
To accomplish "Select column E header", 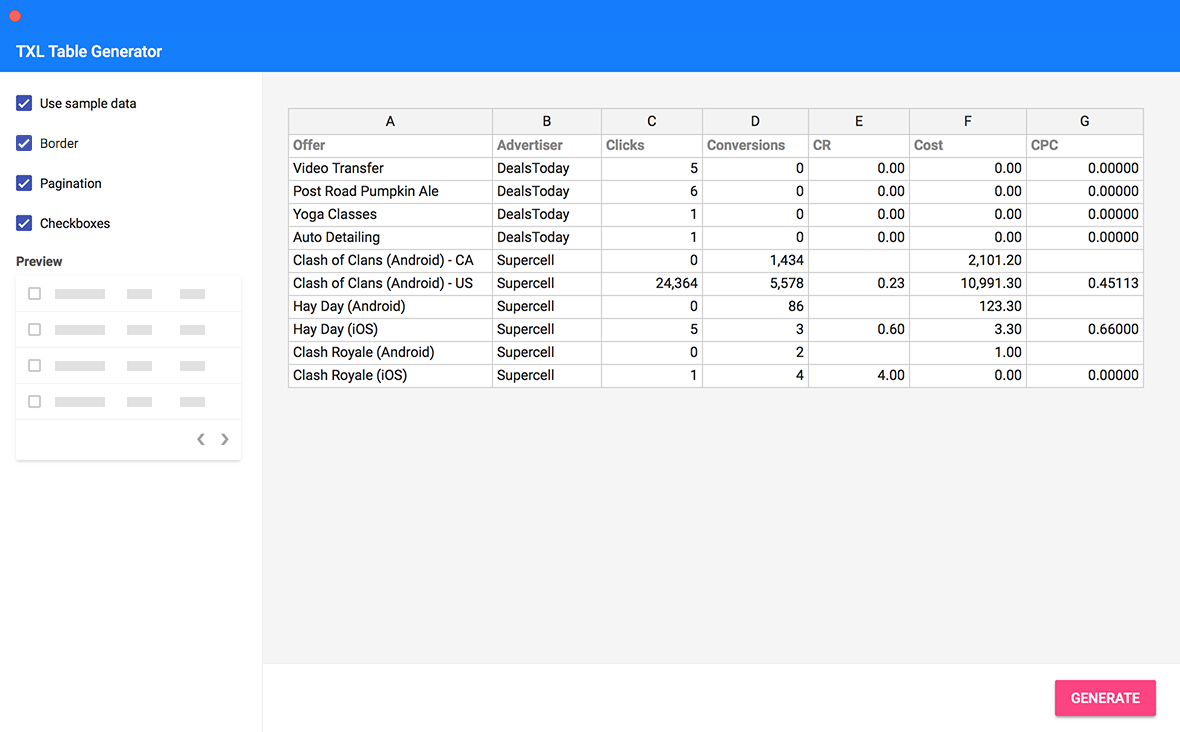I will pyautogui.click(x=859, y=121).
